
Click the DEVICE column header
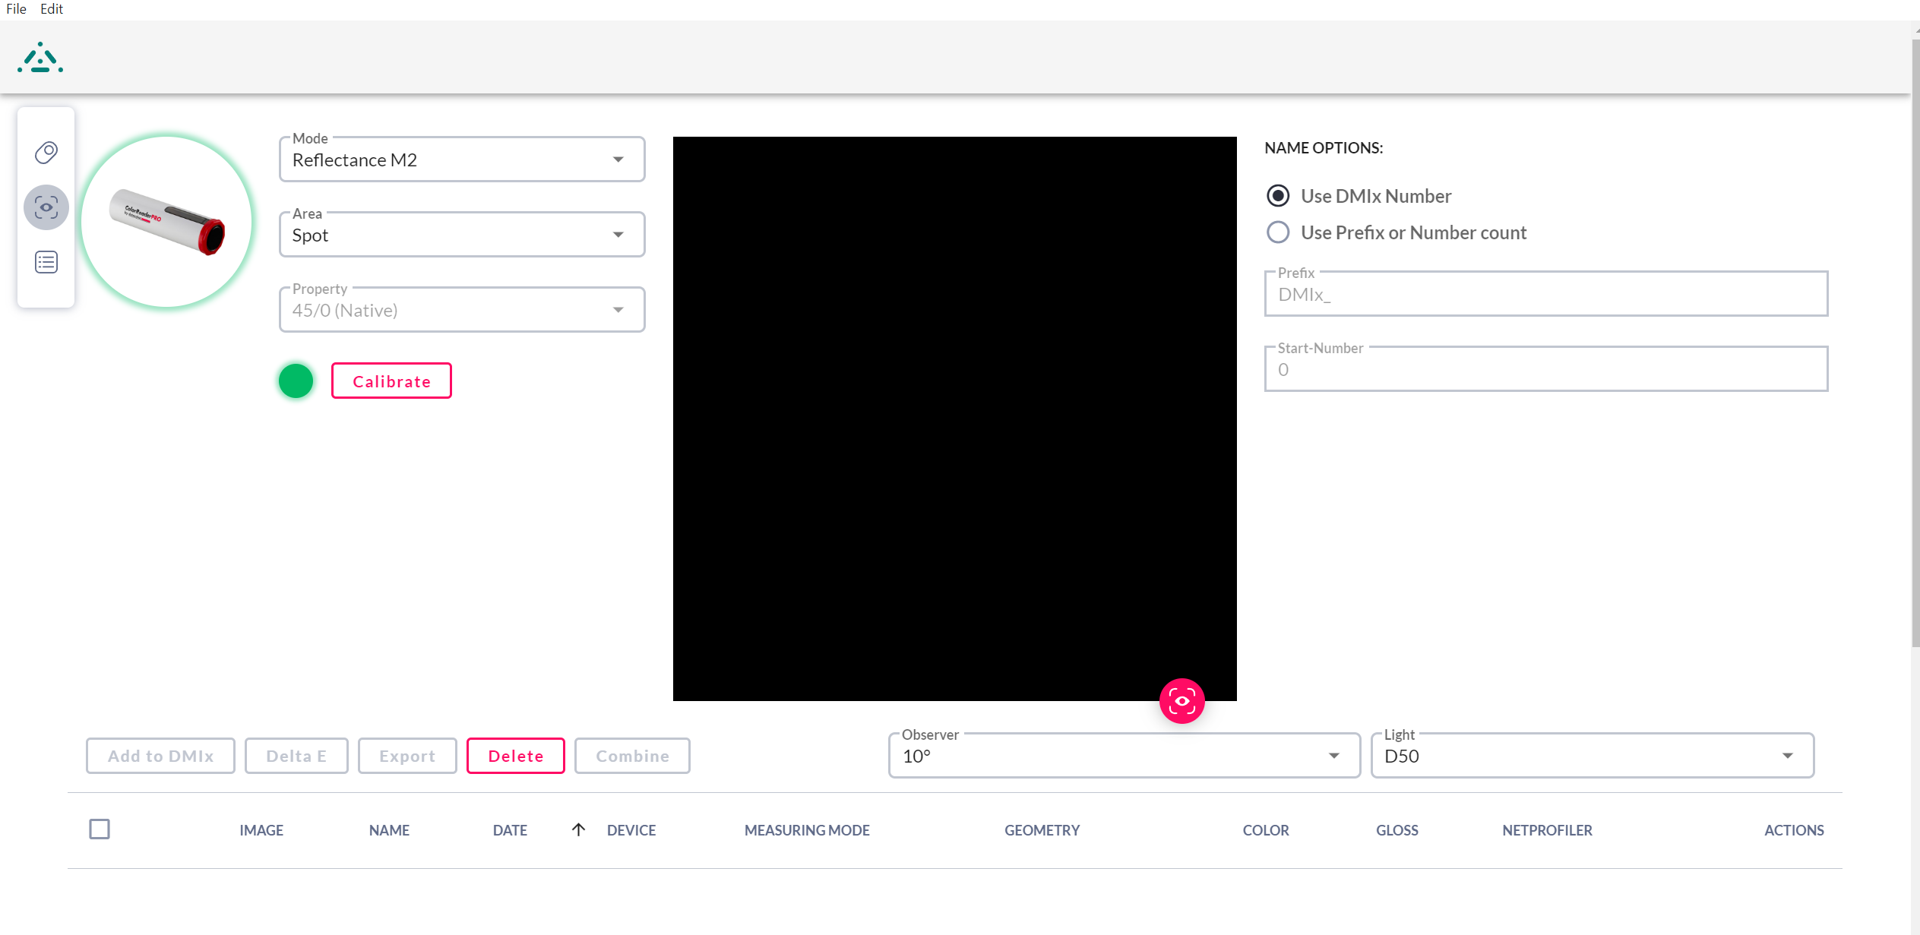click(631, 830)
